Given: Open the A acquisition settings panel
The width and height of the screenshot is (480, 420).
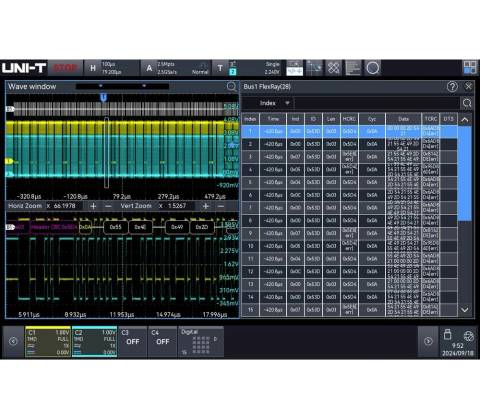Looking at the screenshot, I should coord(177,68).
